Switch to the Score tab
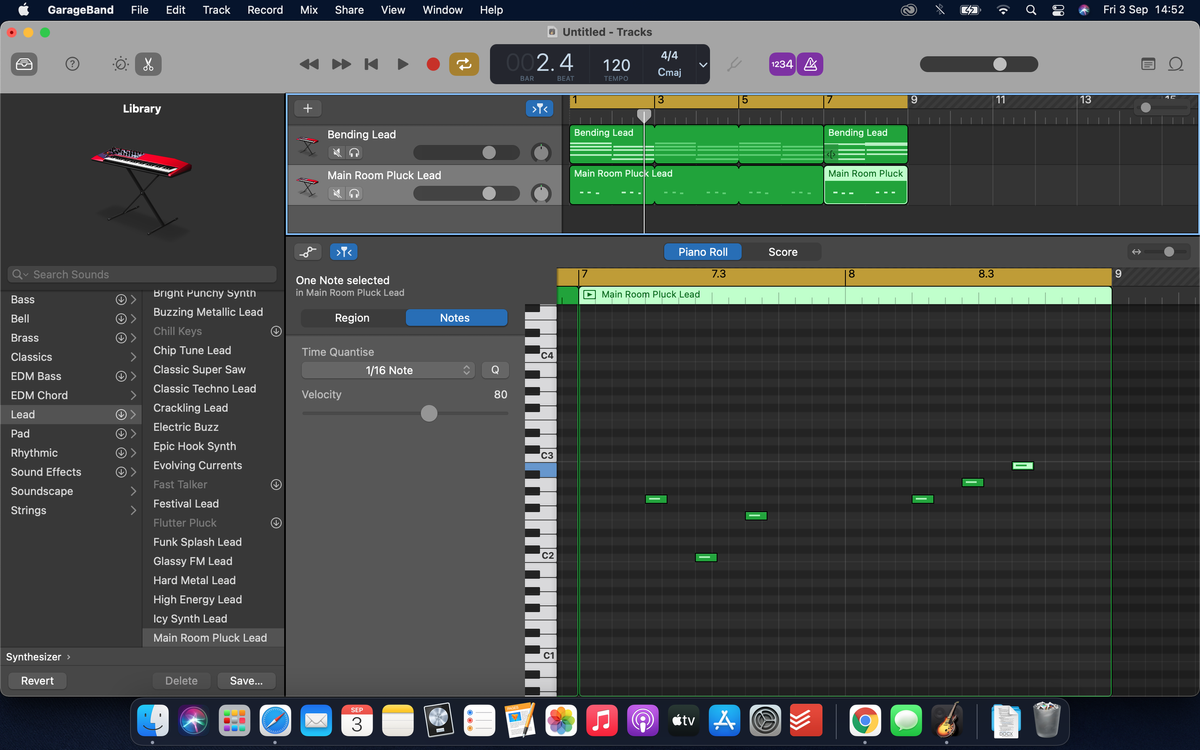Screen dimensions: 1200x750 784,252
